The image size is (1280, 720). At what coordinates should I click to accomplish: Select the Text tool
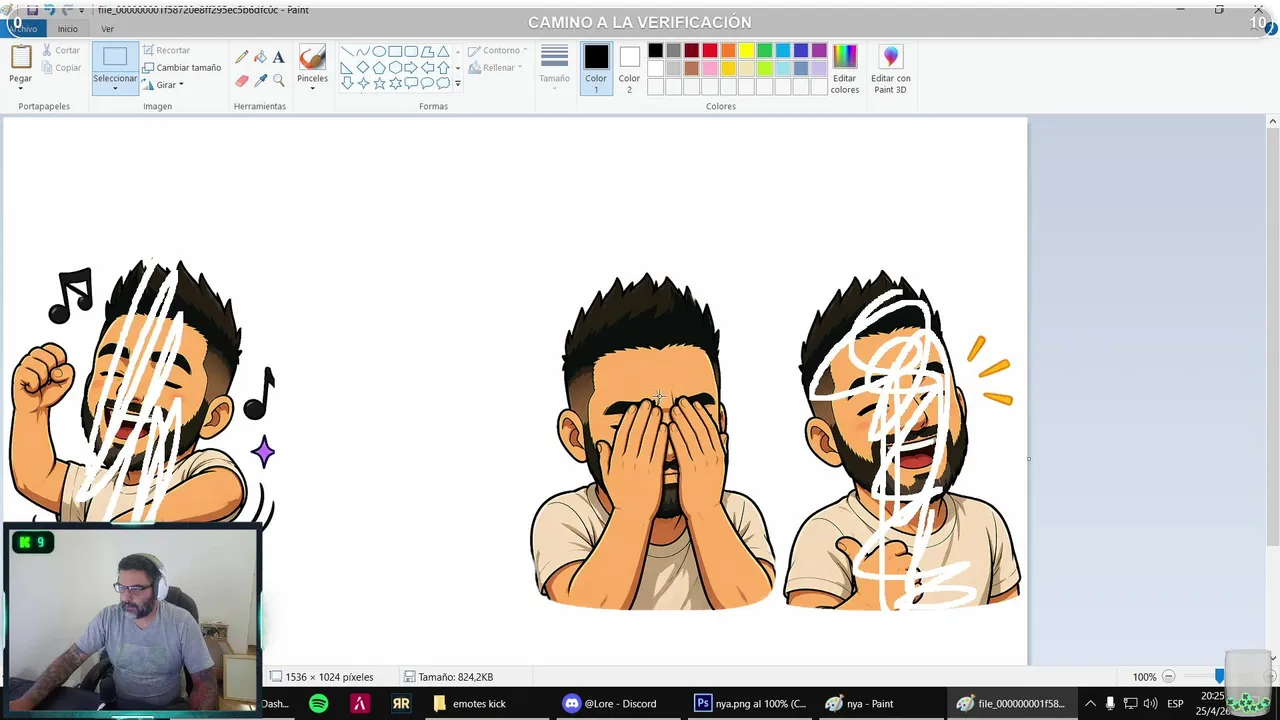pos(278,58)
